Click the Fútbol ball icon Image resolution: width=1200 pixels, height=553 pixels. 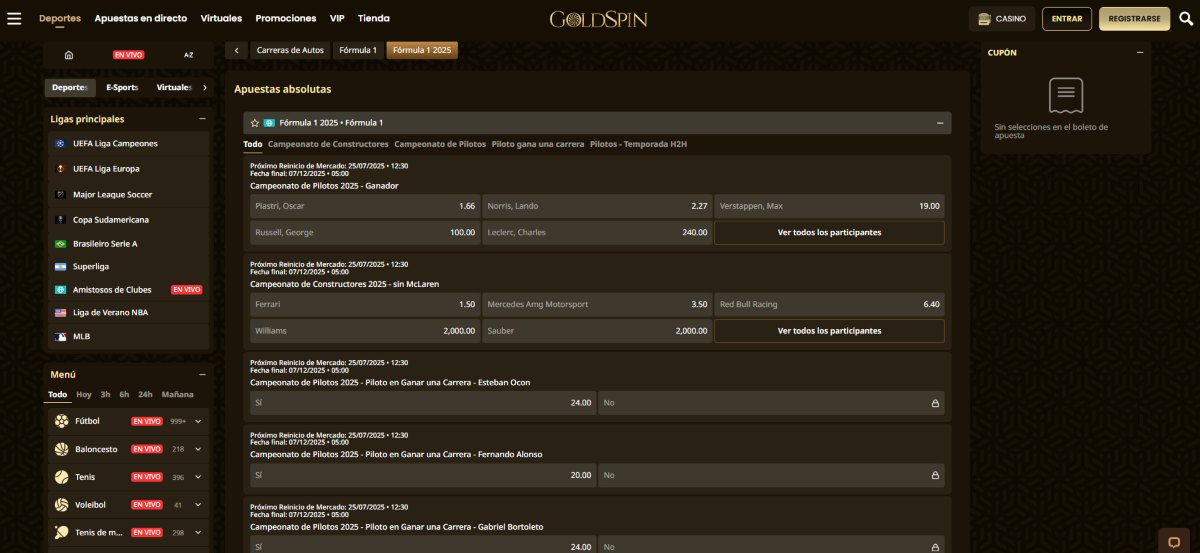click(62, 421)
